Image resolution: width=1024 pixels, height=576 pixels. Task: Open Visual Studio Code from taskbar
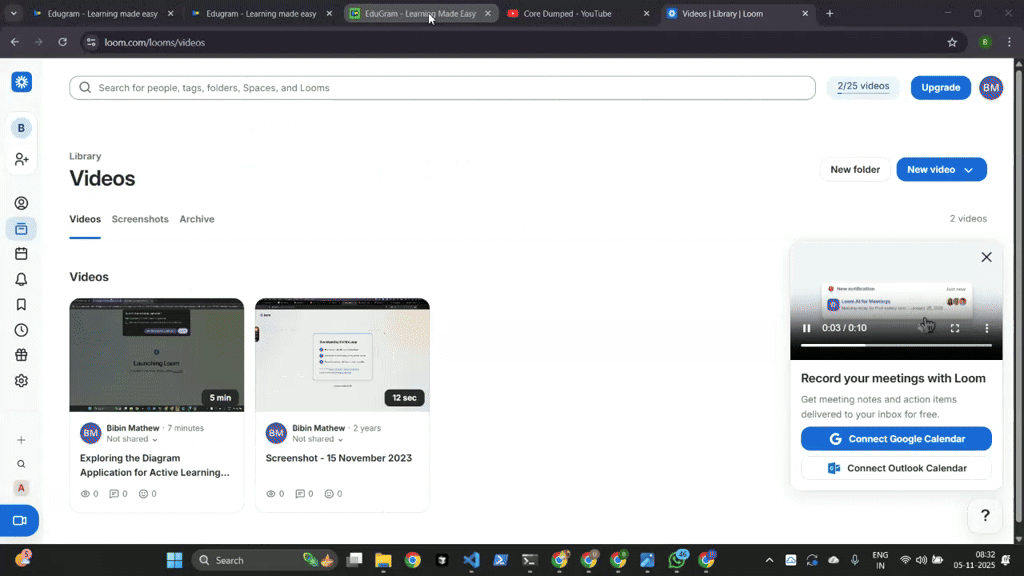click(472, 560)
